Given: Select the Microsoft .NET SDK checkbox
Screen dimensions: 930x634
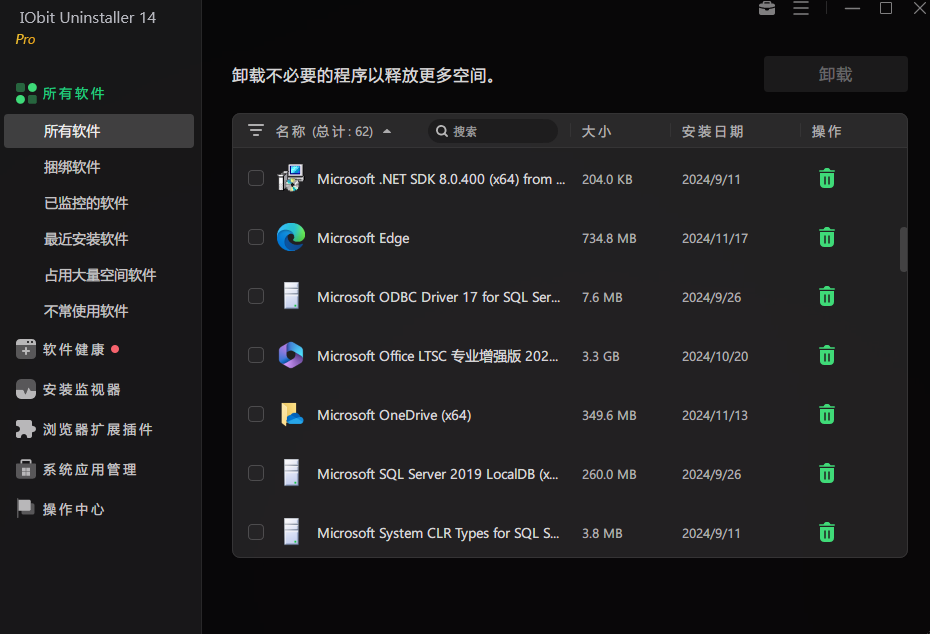Looking at the screenshot, I should pyautogui.click(x=256, y=179).
